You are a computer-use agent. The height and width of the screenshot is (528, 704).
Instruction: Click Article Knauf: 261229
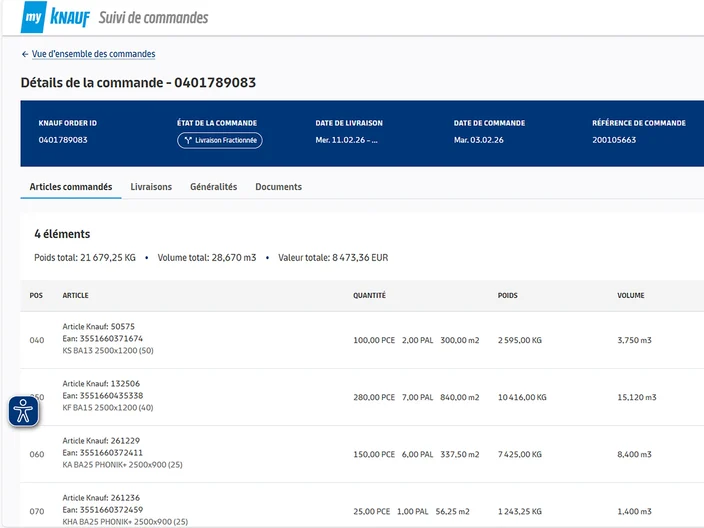[101, 440]
